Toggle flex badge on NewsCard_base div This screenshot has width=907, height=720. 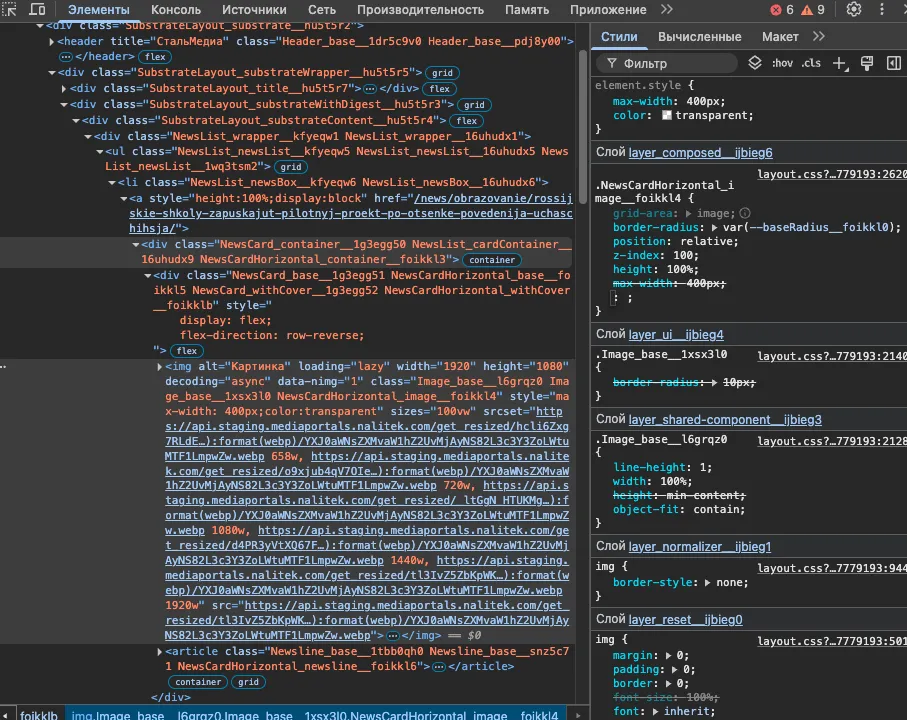[186, 351]
